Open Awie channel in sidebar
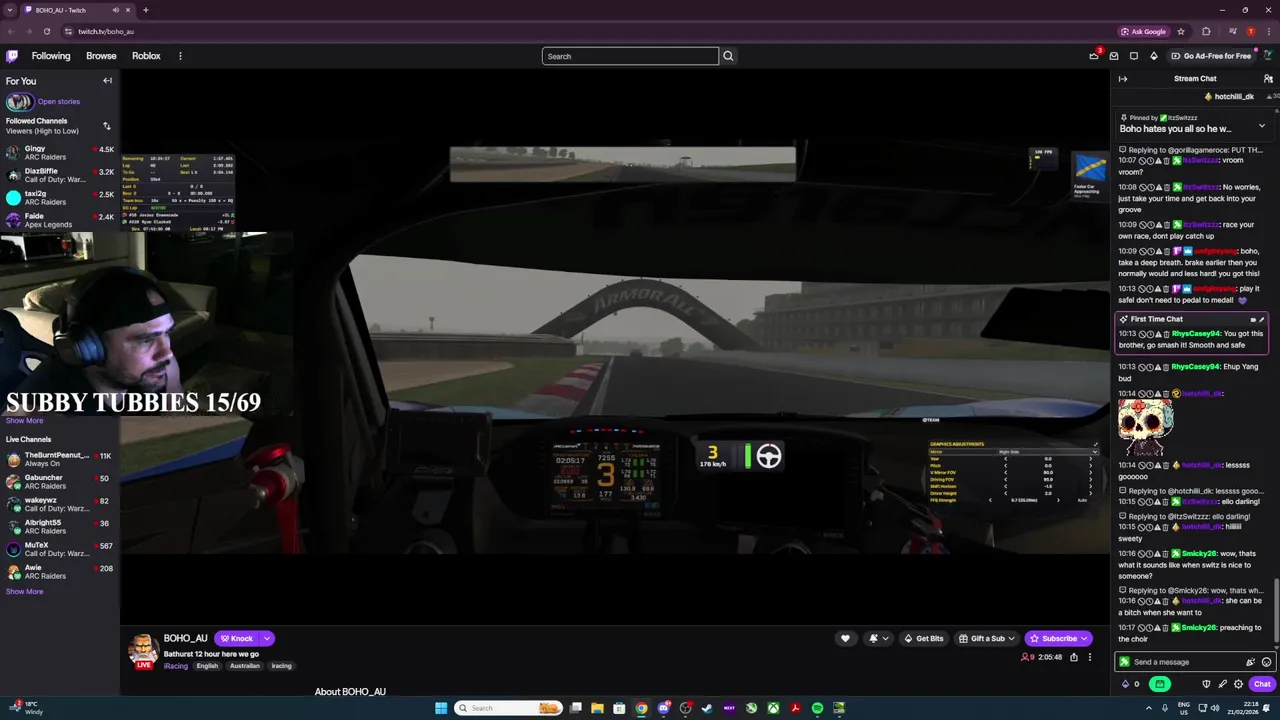 60,572
